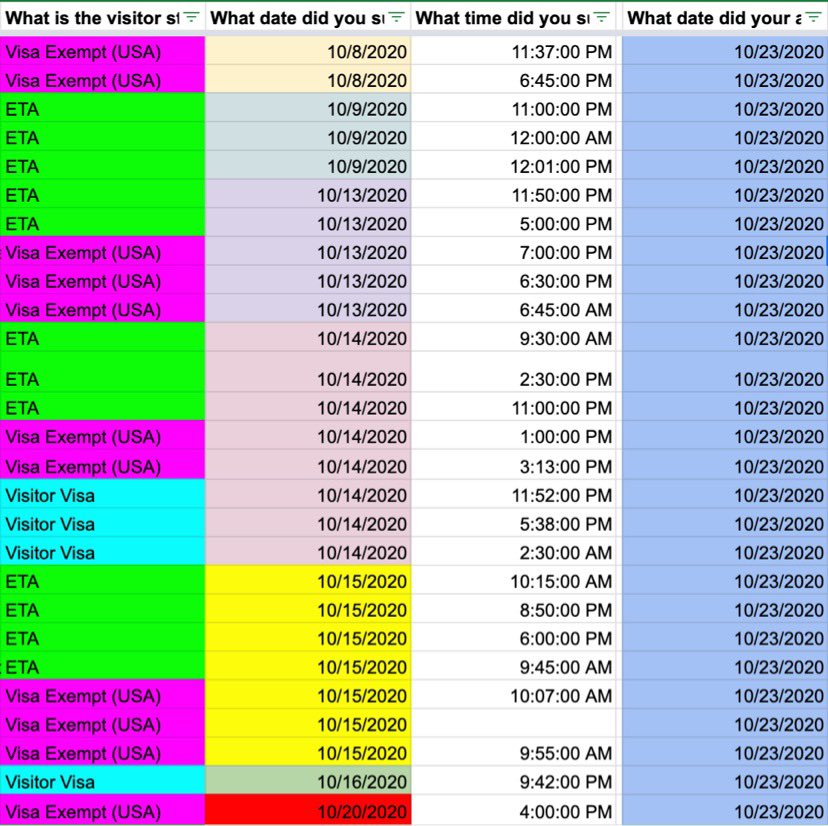Select 10/8/2020 date in the 11:37:00 PM row
This screenshot has height=826, width=828.
pyautogui.click(x=308, y=51)
